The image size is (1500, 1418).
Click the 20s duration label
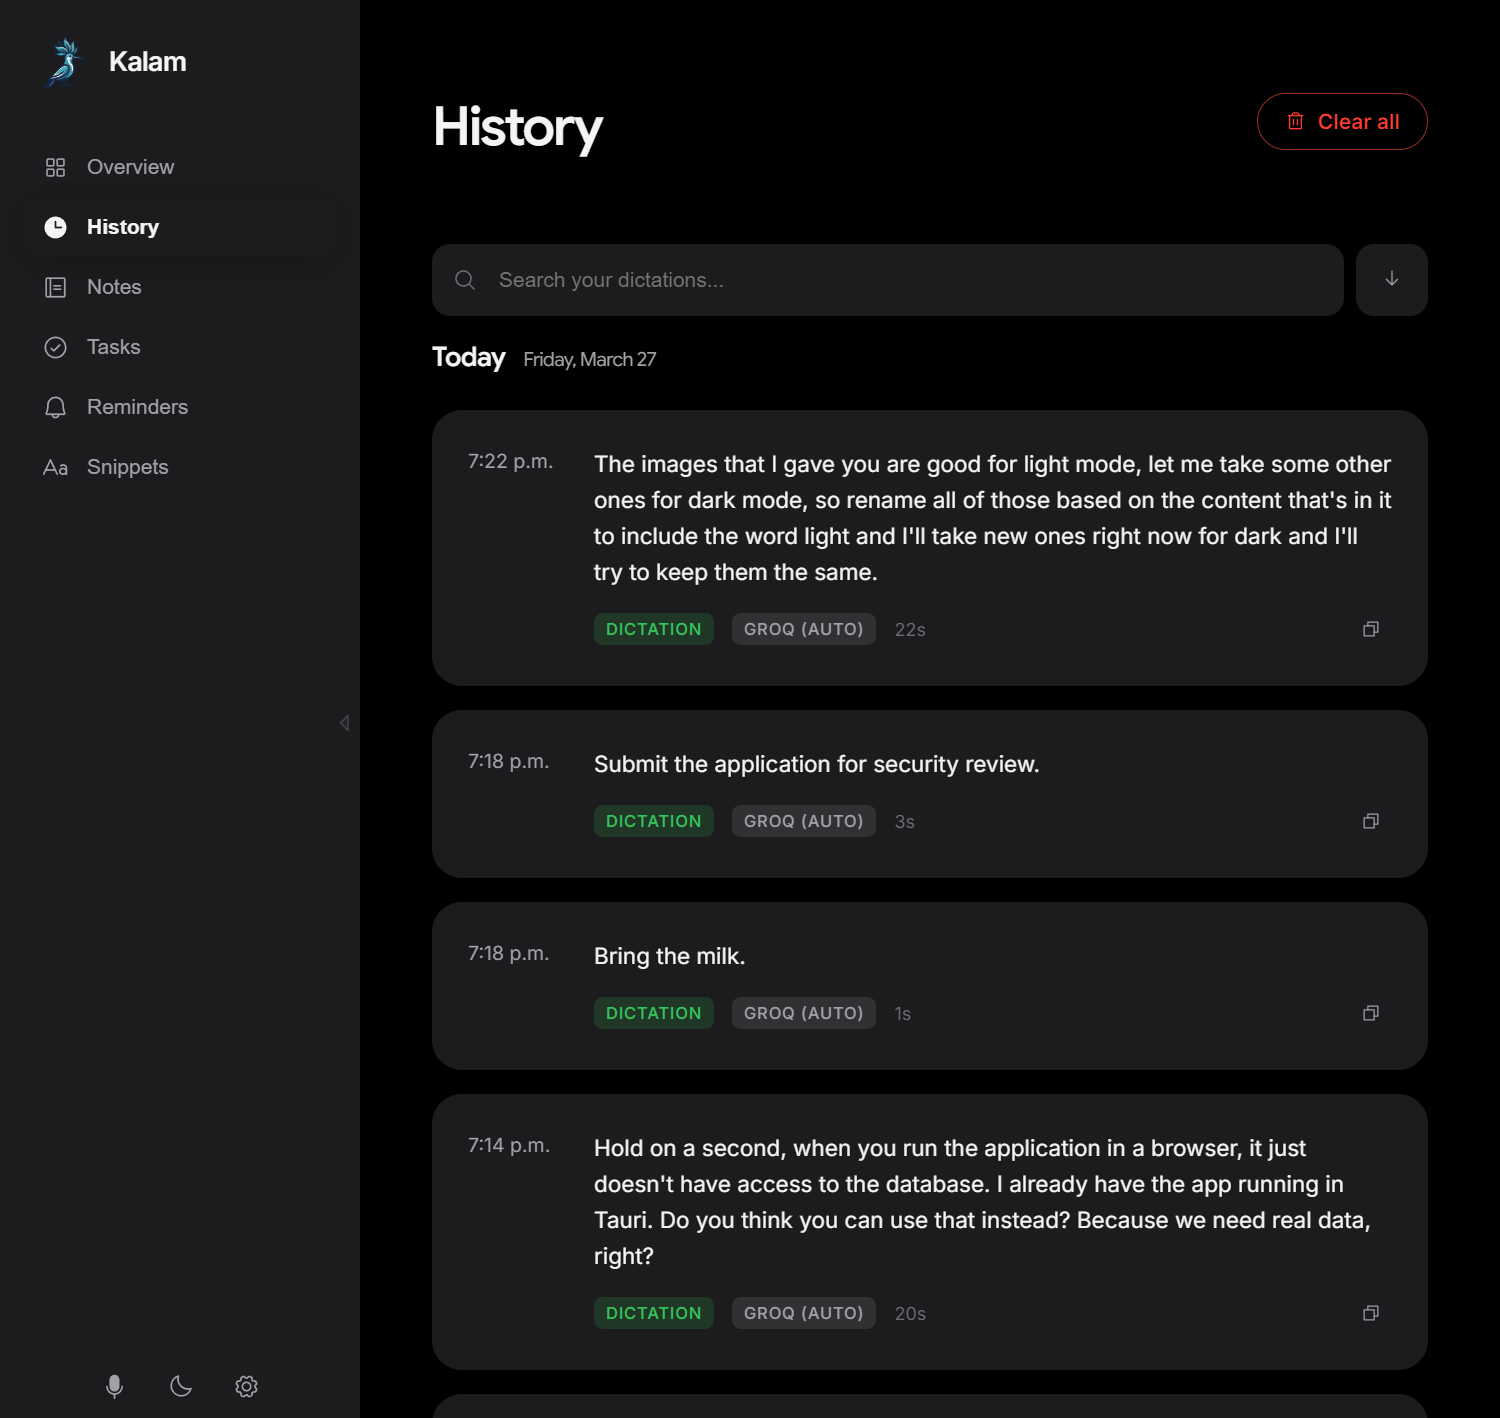pyautogui.click(x=910, y=1313)
